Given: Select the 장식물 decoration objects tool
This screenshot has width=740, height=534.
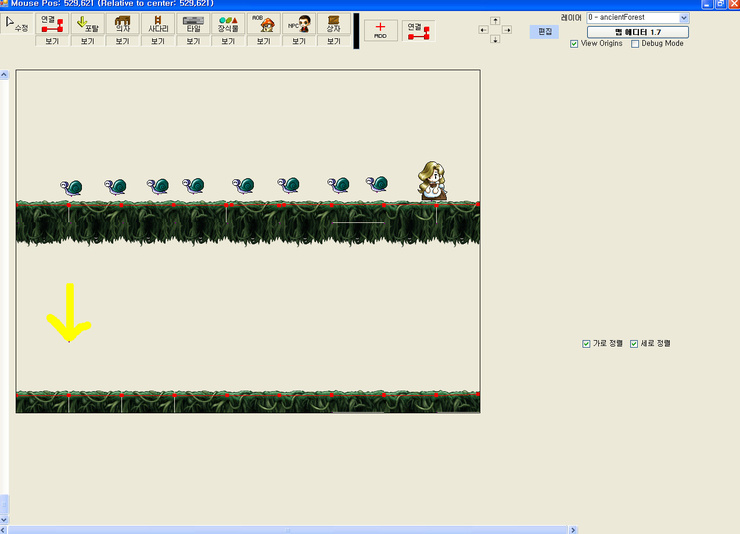Looking at the screenshot, I should pyautogui.click(x=228, y=24).
